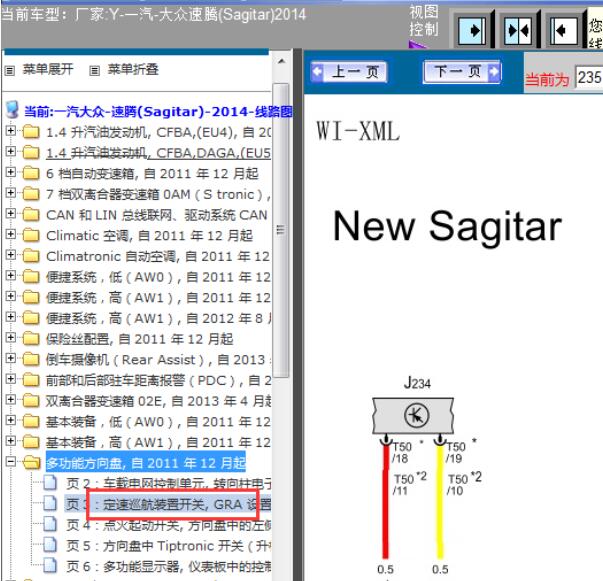Click the view control right-arrow icon
Viewport: 603px width, 581px height.
pyautogui.click(x=472, y=30)
